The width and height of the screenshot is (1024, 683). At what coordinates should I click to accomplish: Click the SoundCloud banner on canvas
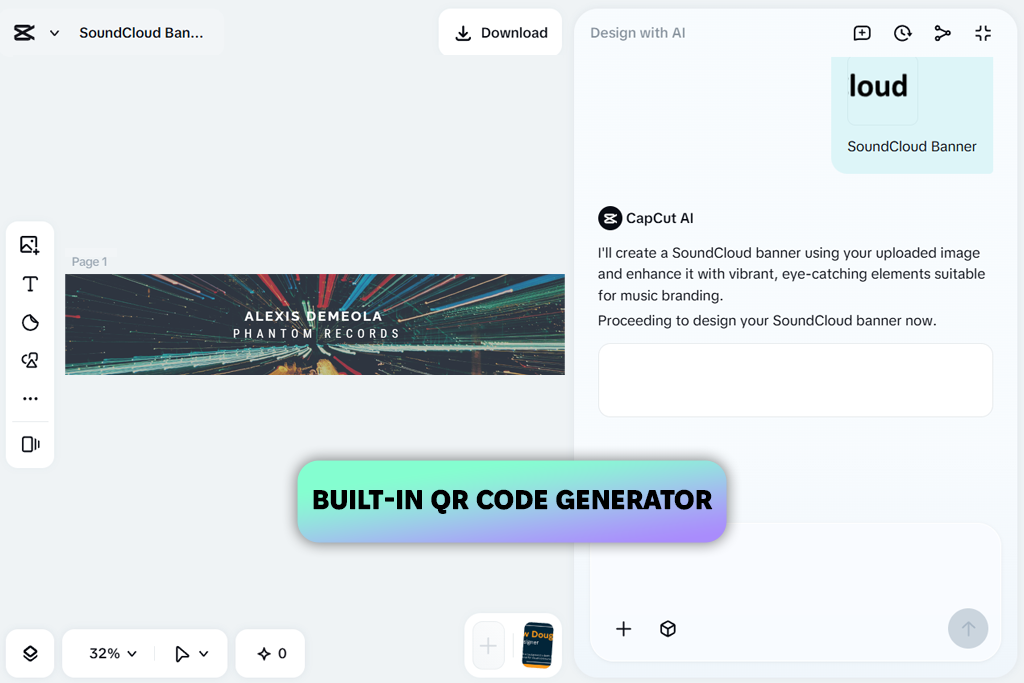(x=315, y=325)
